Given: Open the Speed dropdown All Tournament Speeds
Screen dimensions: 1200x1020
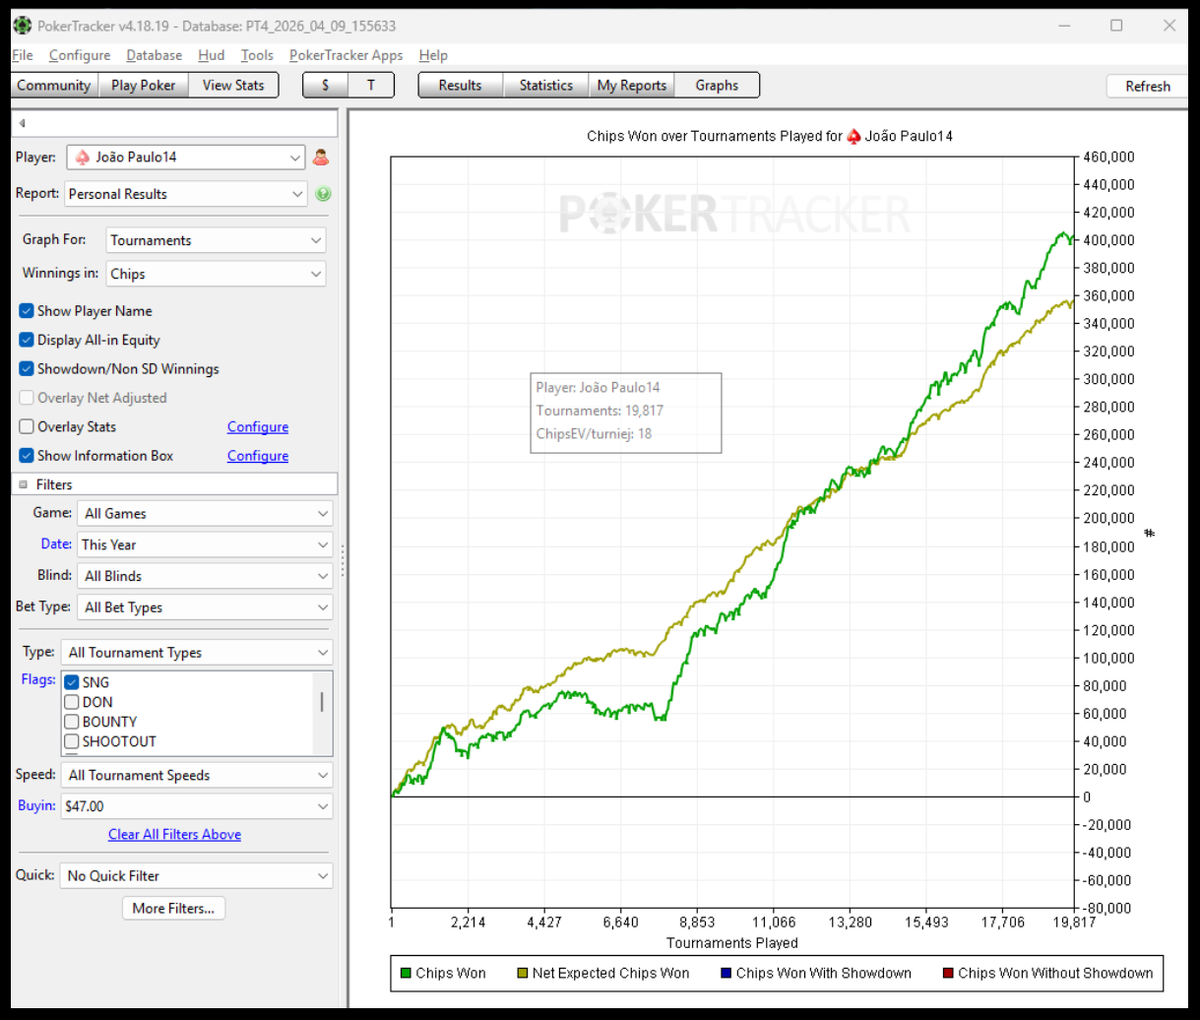Looking at the screenshot, I should point(197,775).
